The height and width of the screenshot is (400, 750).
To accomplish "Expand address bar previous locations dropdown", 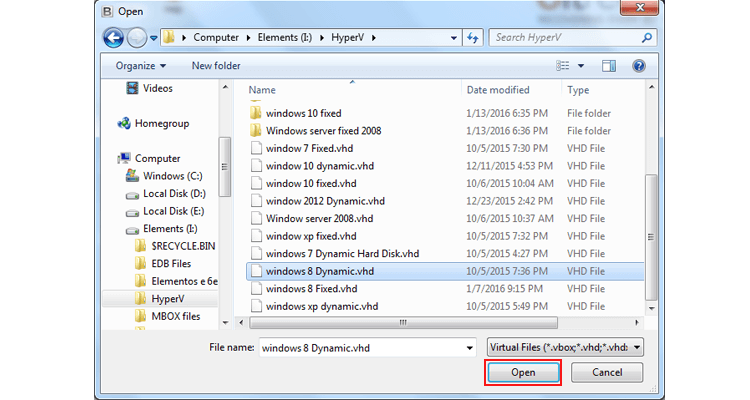I will [453, 38].
